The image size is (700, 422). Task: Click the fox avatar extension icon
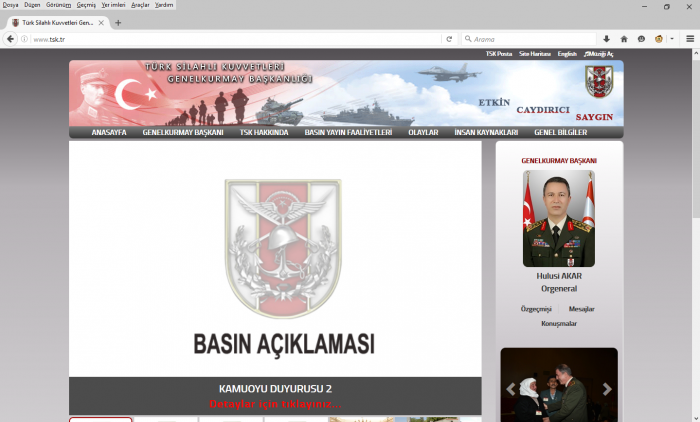(659, 39)
